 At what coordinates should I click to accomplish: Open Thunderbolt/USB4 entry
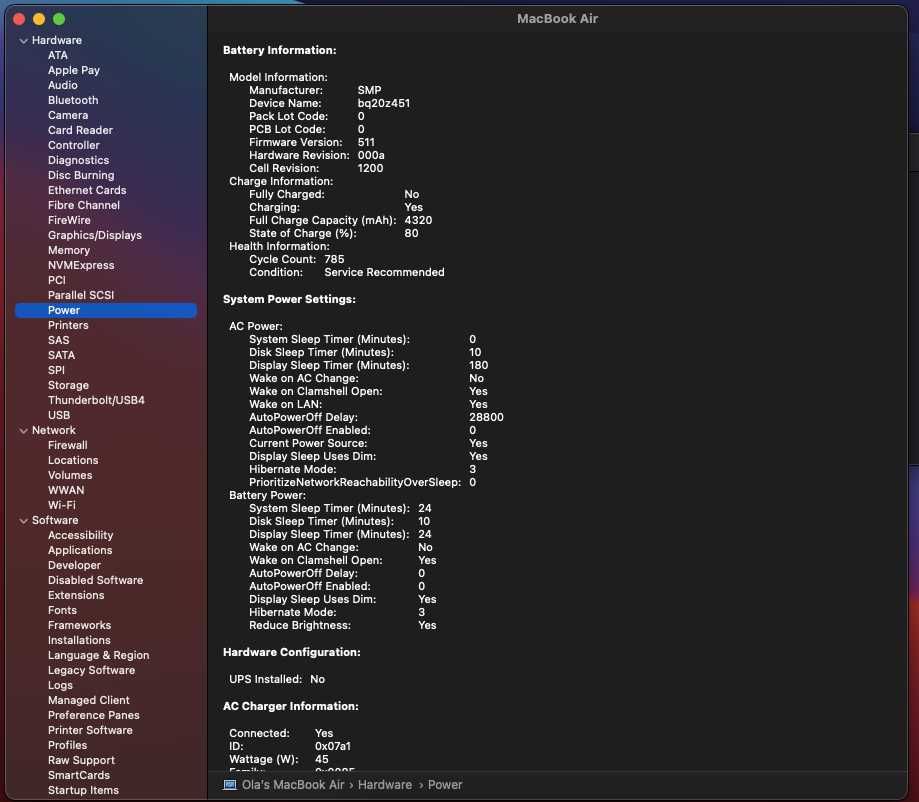coord(96,400)
